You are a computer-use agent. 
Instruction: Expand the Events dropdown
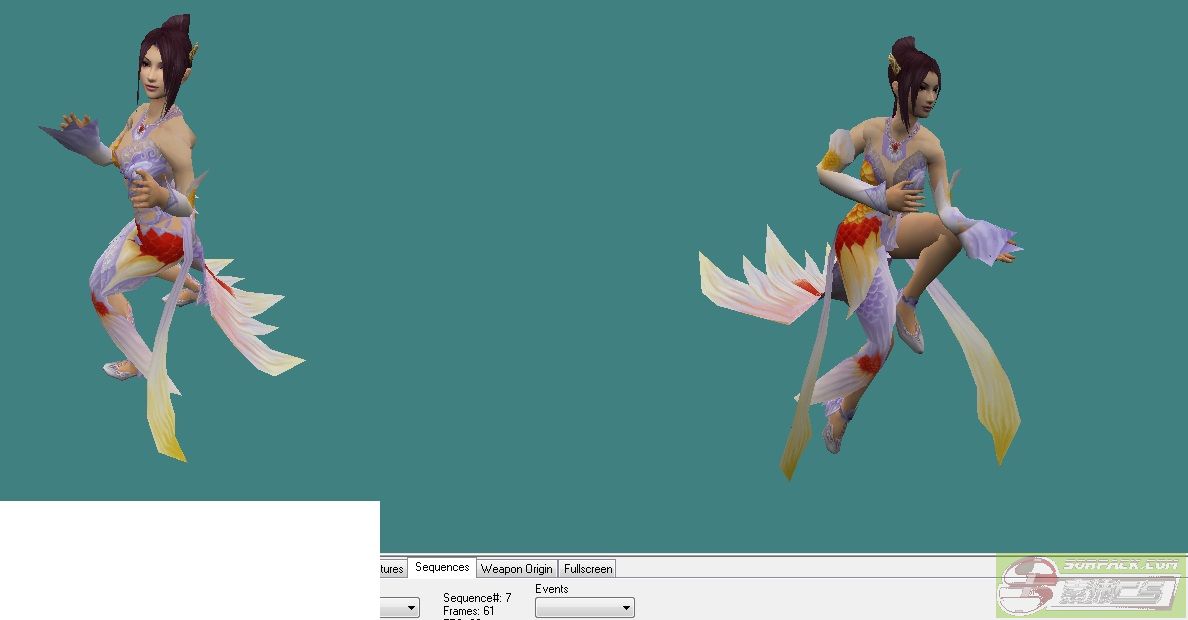(x=584, y=608)
